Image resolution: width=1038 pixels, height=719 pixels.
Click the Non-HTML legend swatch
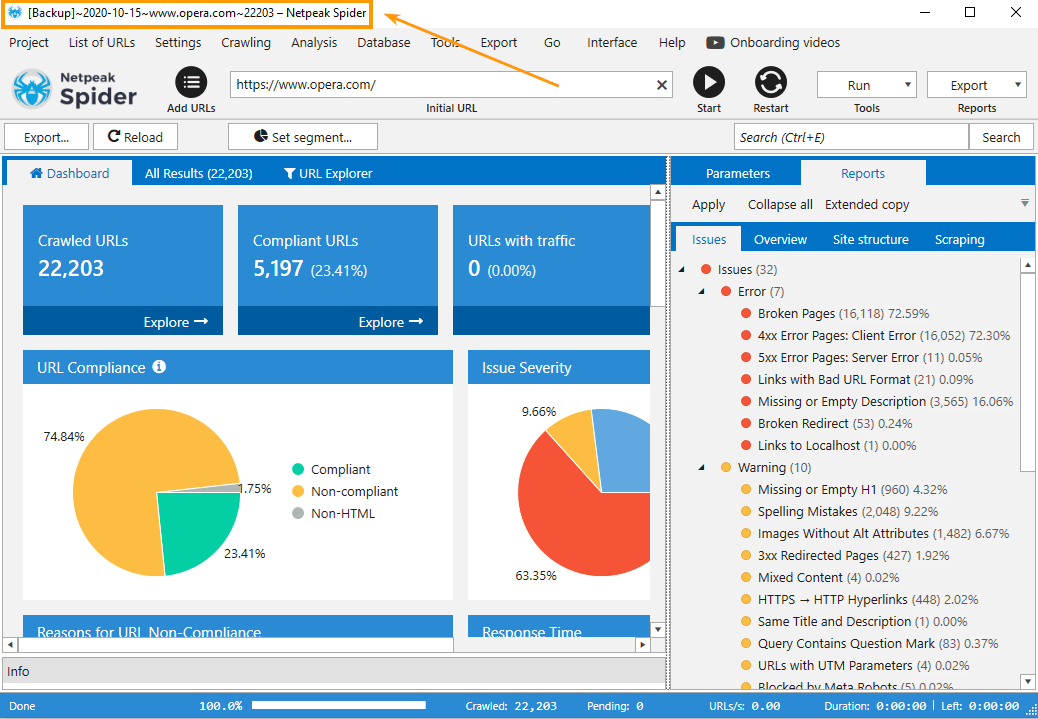(298, 513)
